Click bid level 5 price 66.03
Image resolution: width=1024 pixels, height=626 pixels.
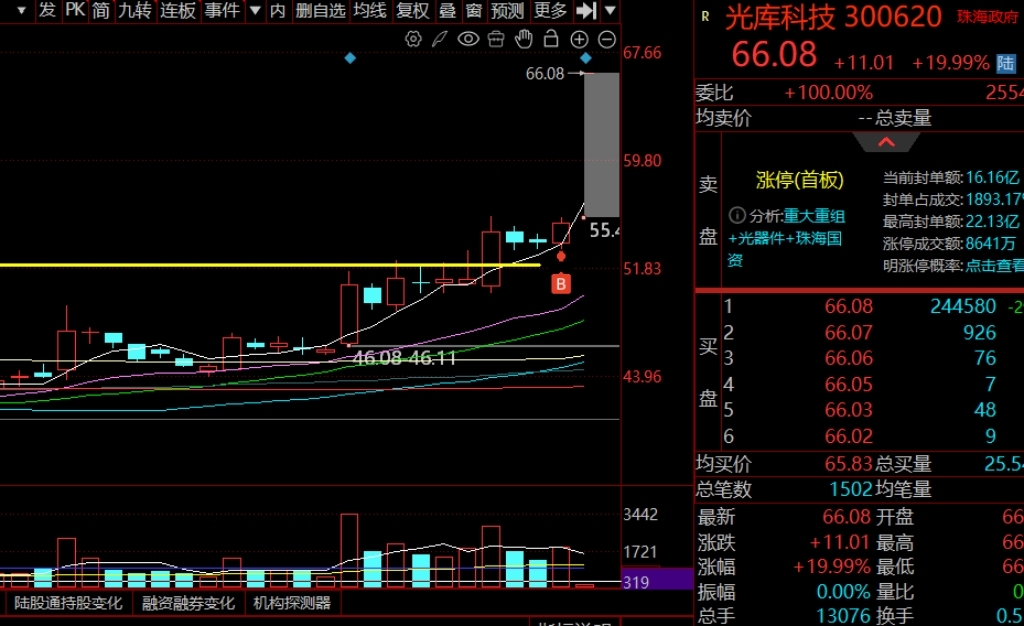[x=848, y=409]
